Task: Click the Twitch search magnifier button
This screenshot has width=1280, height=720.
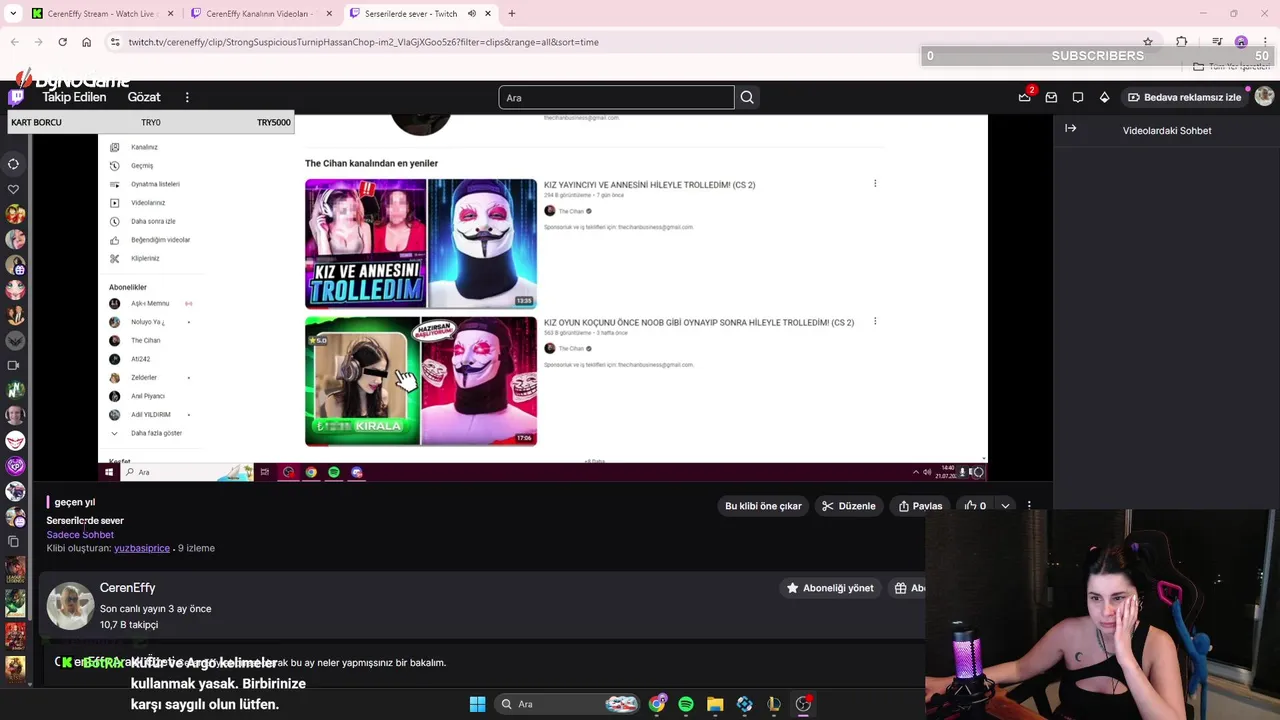Action: 747,97
